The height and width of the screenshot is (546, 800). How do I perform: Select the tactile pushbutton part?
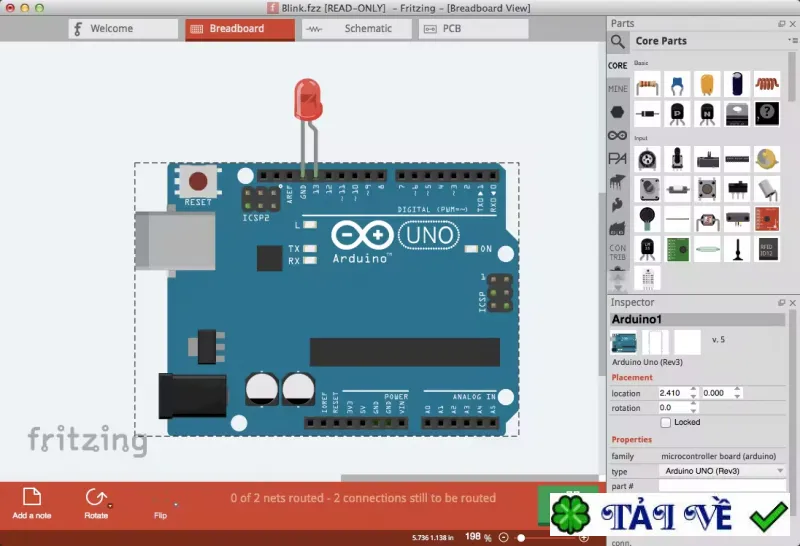click(x=707, y=189)
